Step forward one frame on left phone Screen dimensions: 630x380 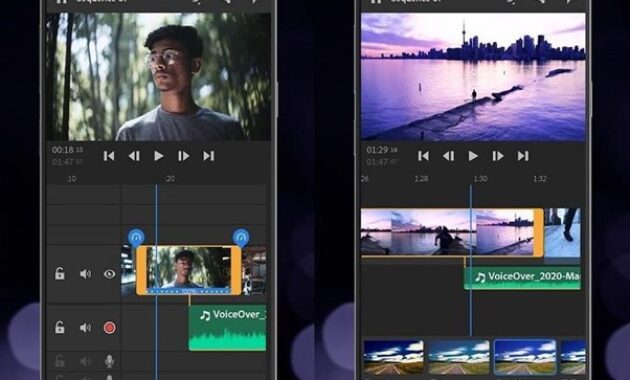click(184, 156)
